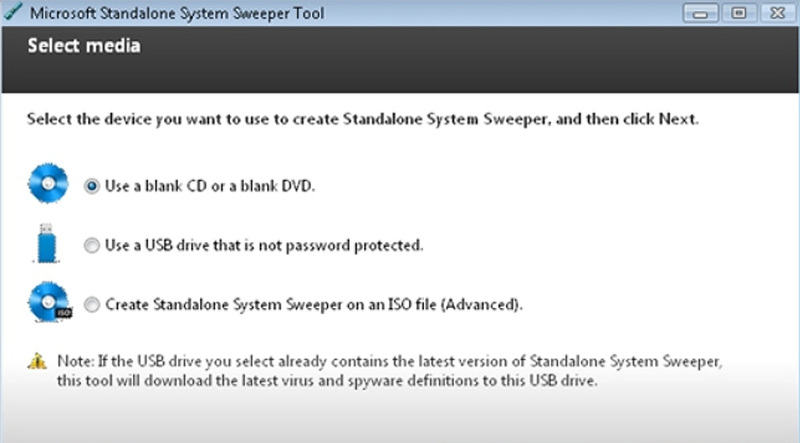The height and width of the screenshot is (443, 800).
Task: Open the System Sweeper title bar app icon
Action: pyautogui.click(x=12, y=12)
